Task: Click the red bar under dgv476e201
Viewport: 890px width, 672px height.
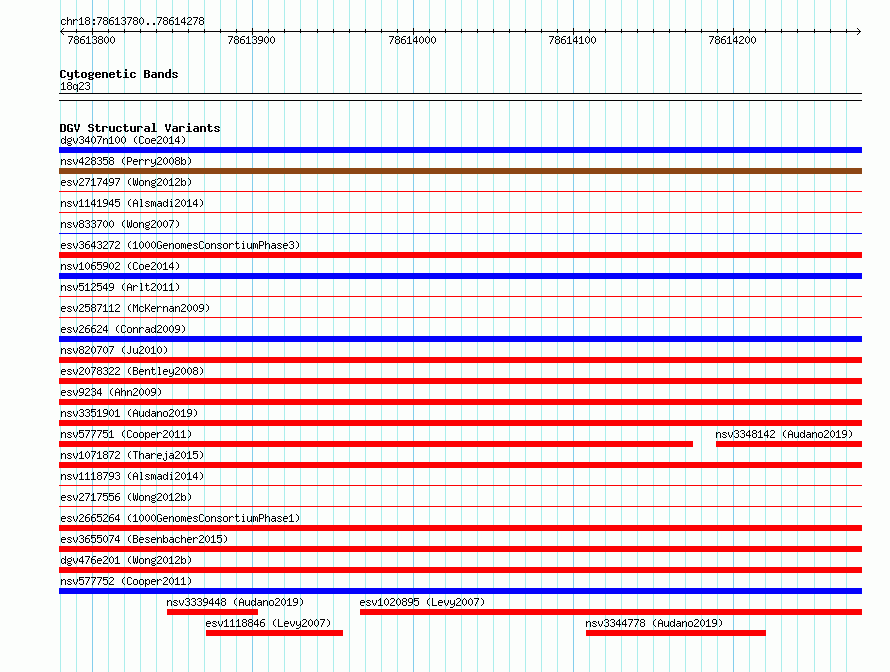Action: click(x=460, y=570)
